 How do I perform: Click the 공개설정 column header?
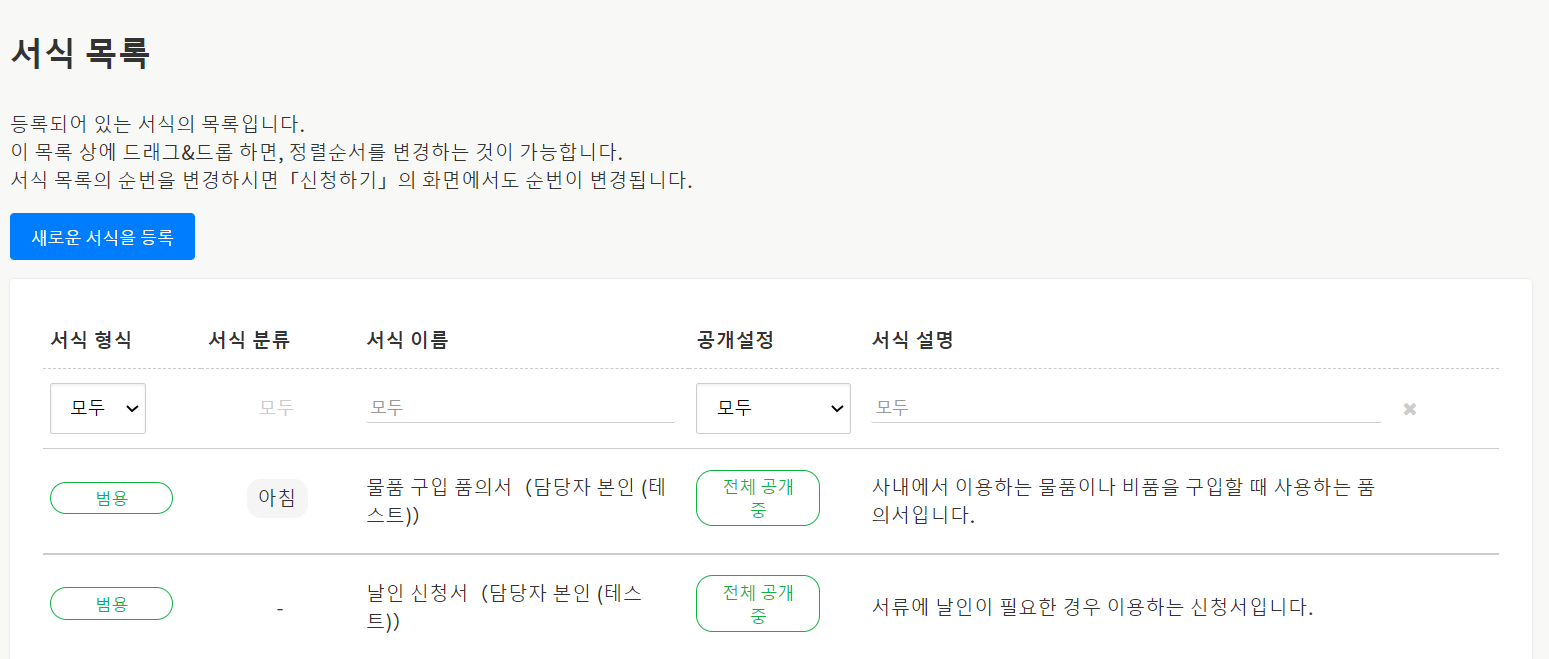click(735, 340)
